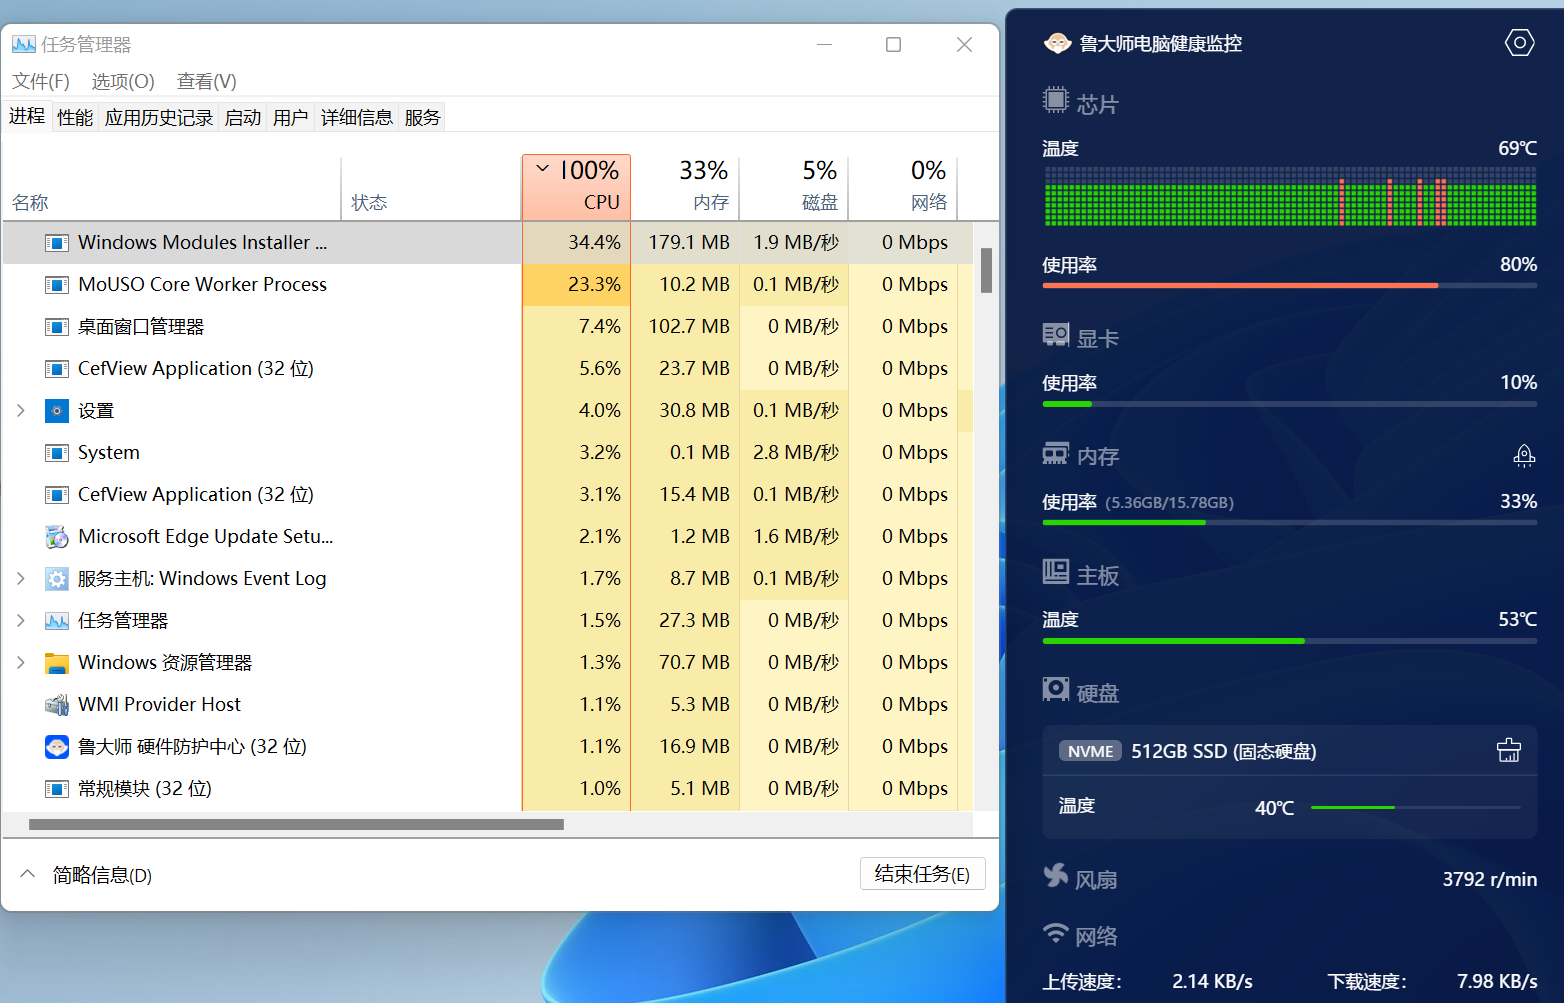Click the graphics card section icon

coord(1055,335)
